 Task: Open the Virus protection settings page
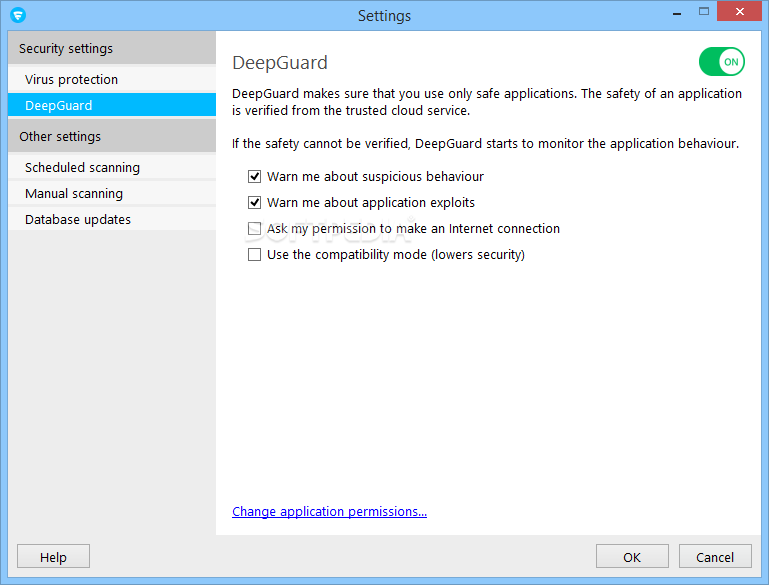112,79
